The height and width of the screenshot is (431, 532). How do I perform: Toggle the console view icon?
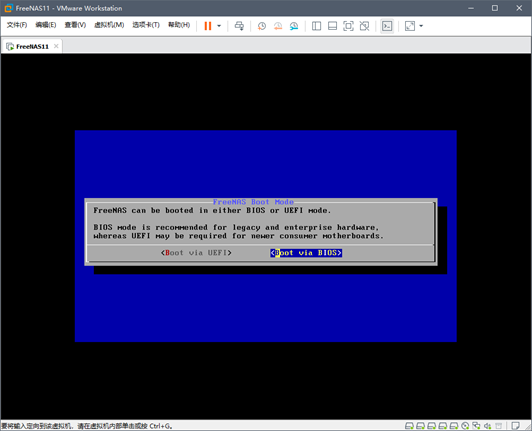click(387, 26)
